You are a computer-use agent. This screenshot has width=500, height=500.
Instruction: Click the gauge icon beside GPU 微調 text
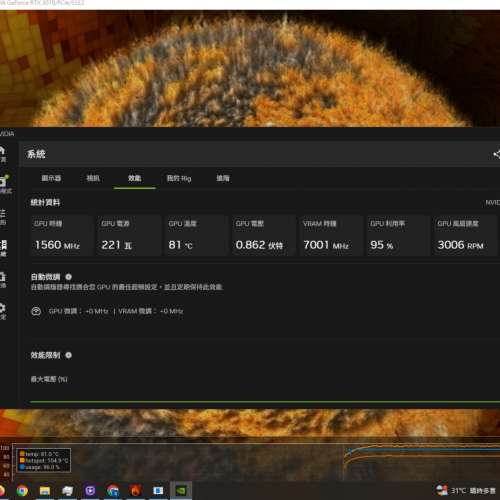tap(36, 311)
